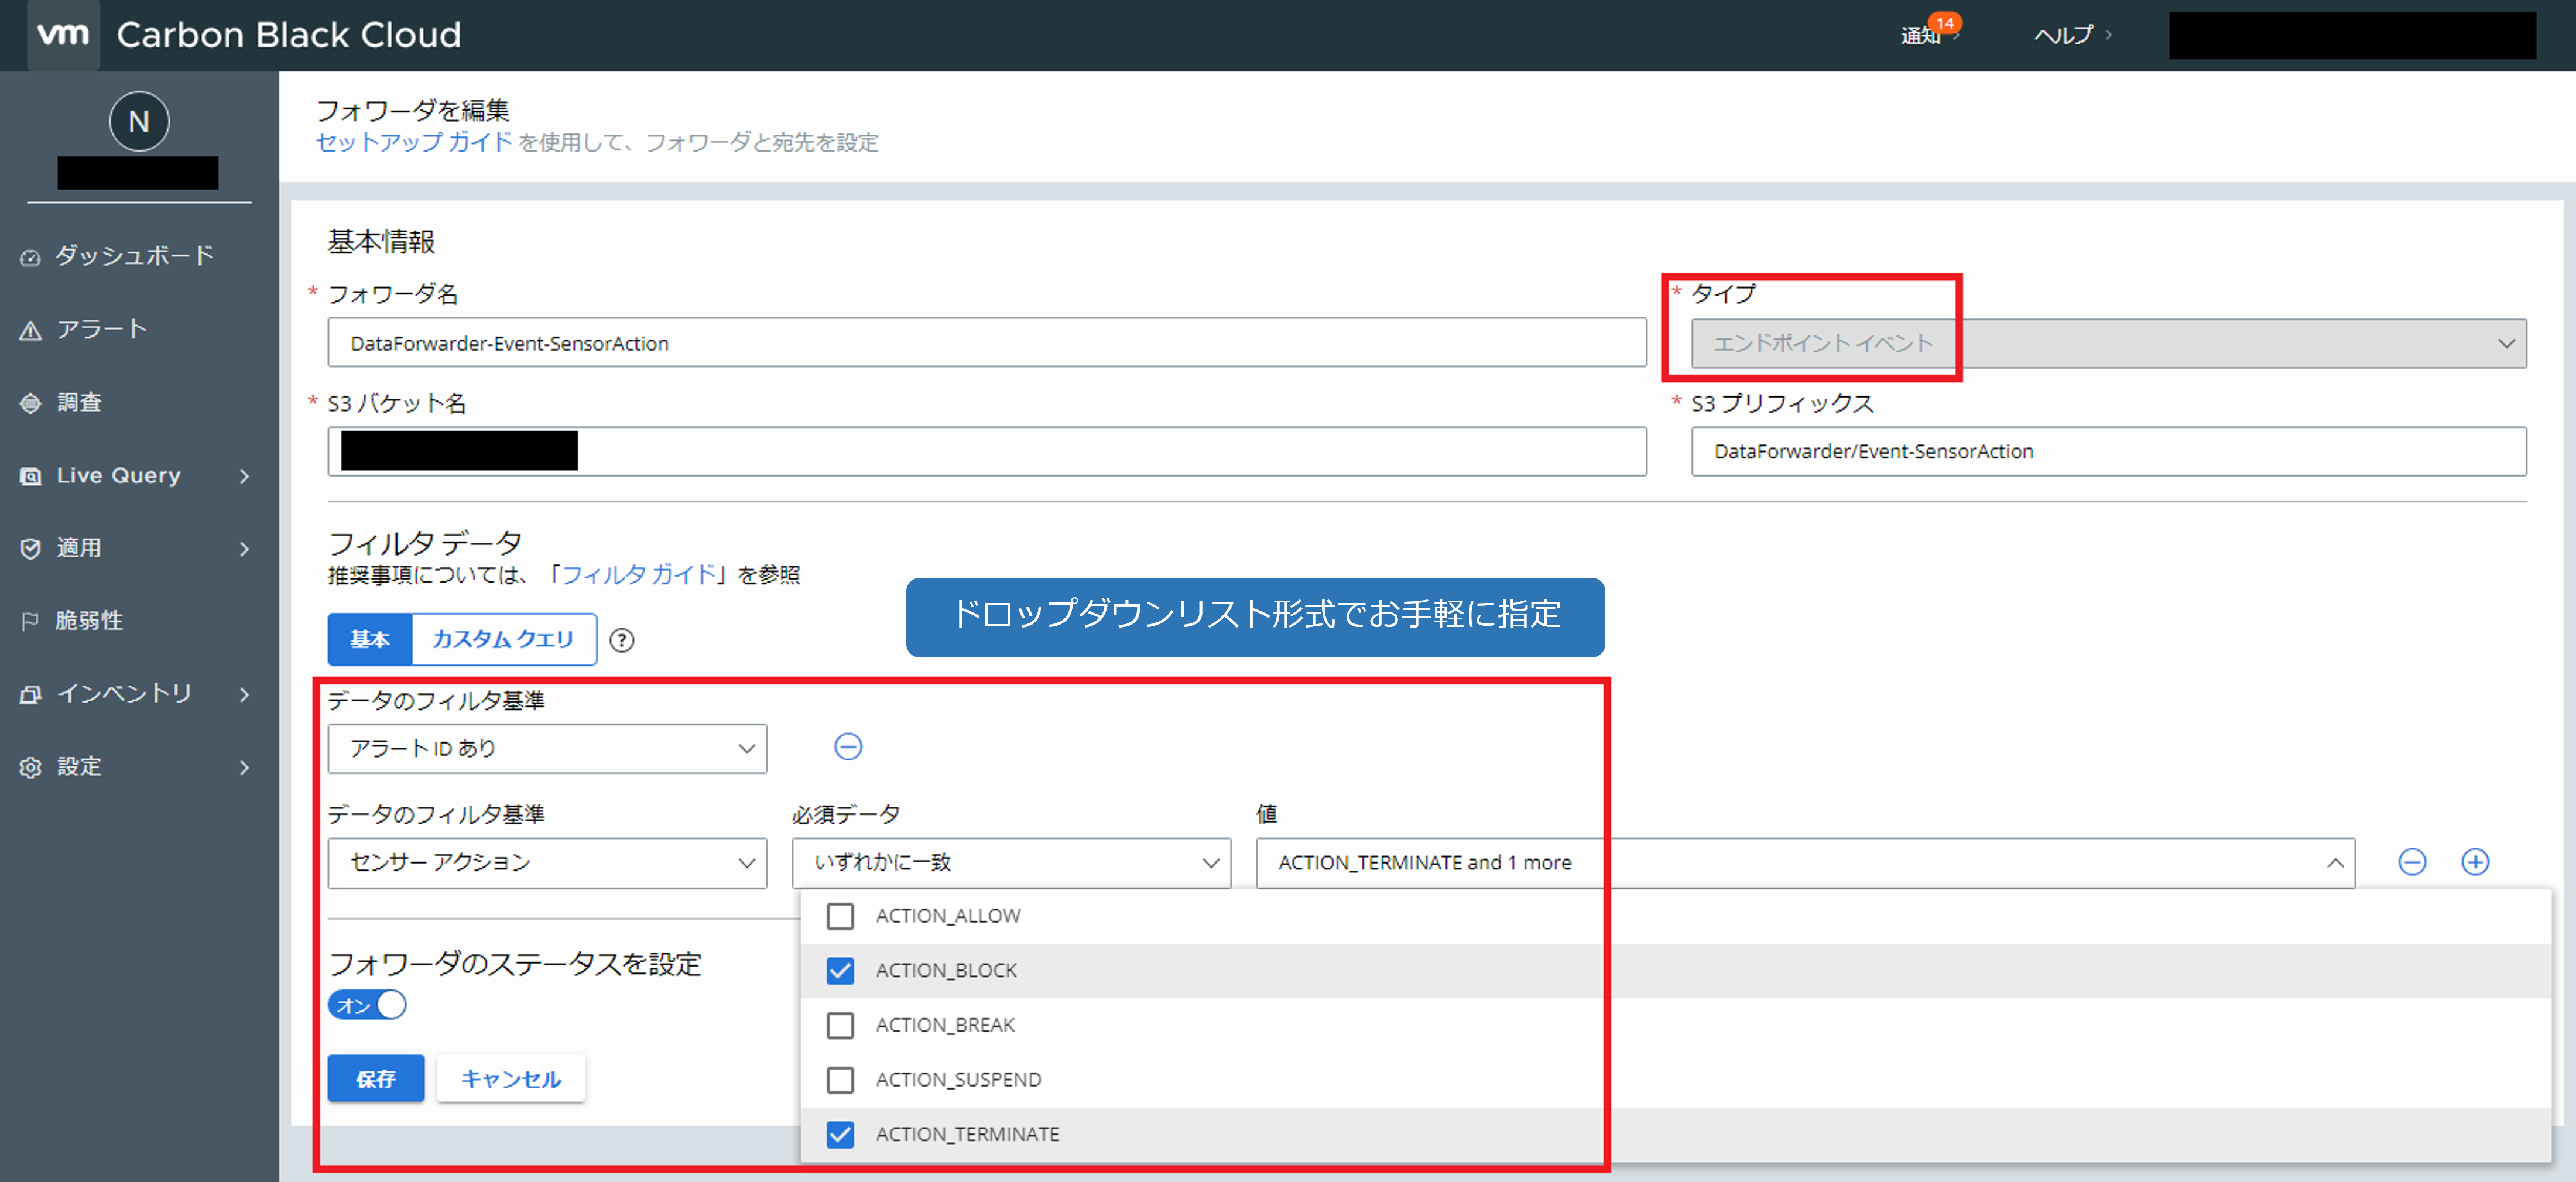2576x1182 pixels.
Task: Click the インベントリ inventory icon
Action: click(31, 694)
